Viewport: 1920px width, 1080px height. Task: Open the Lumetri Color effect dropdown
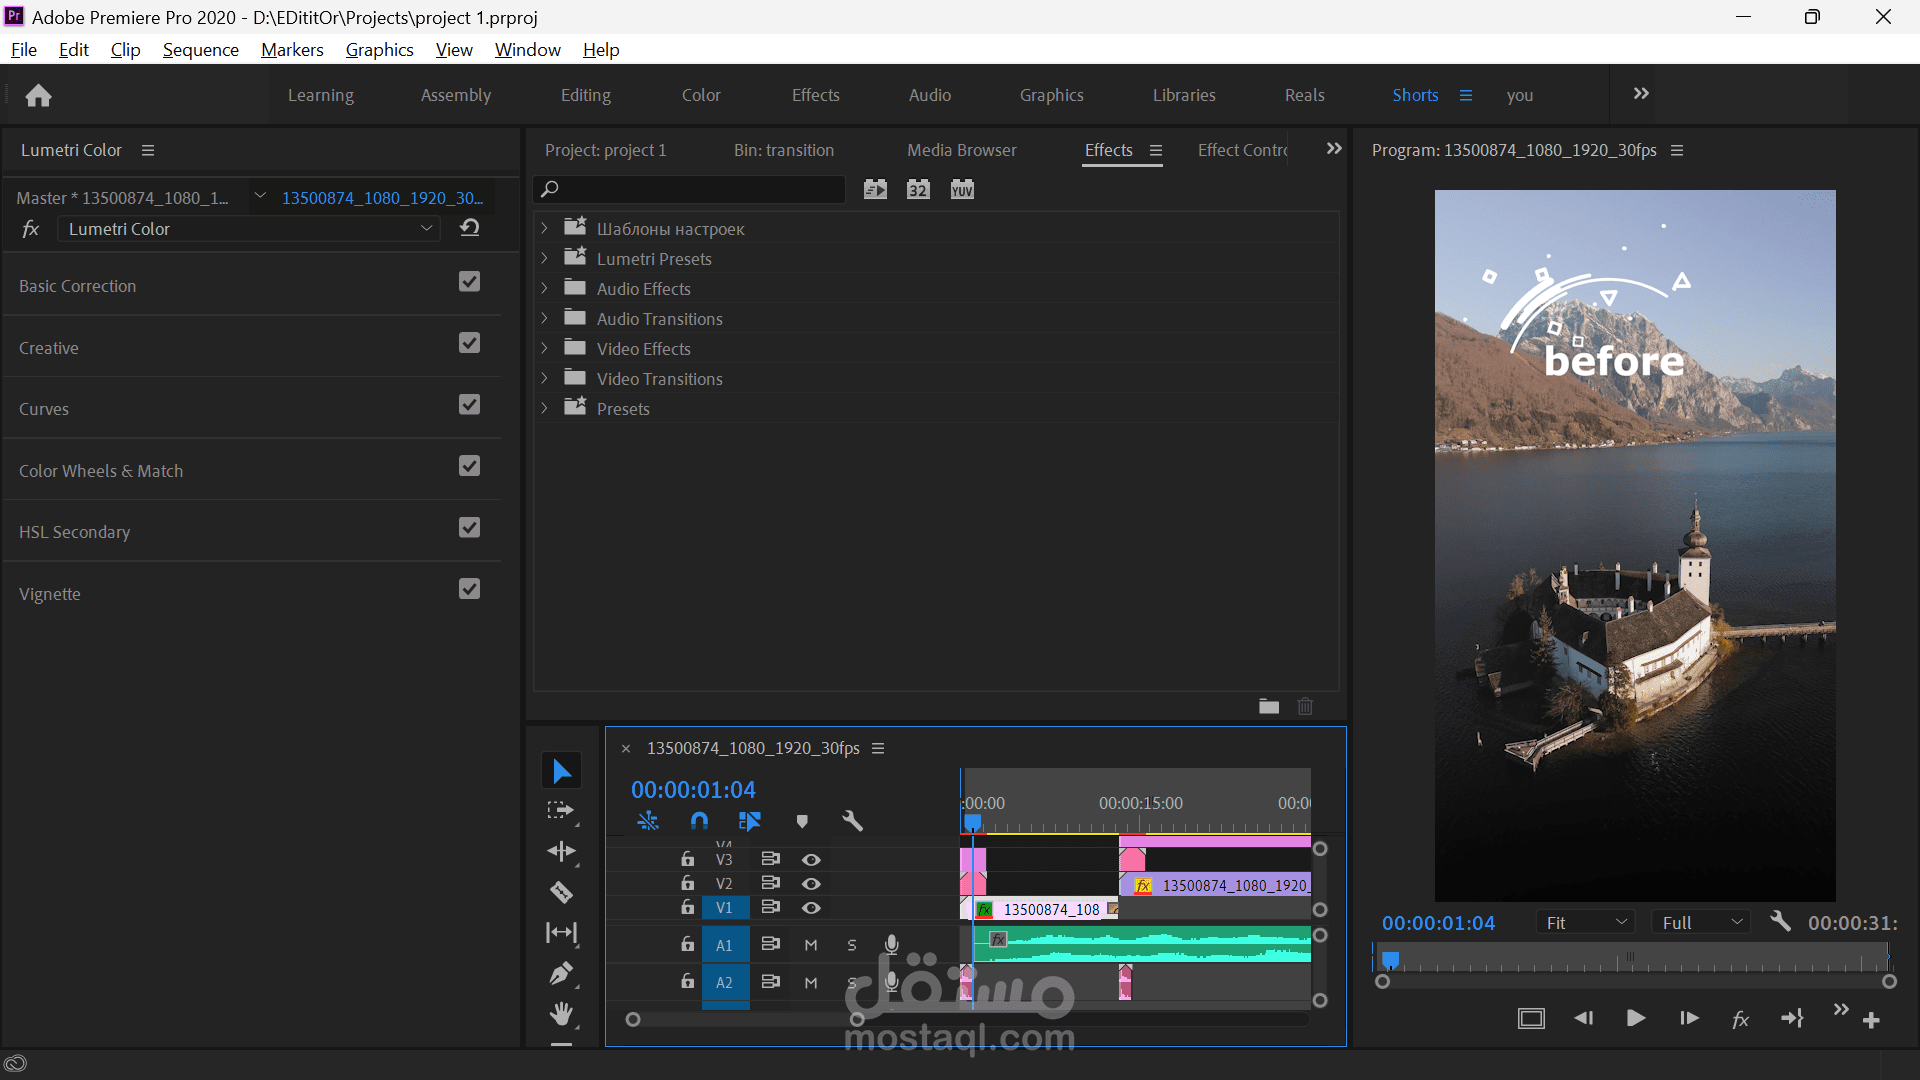click(x=248, y=229)
